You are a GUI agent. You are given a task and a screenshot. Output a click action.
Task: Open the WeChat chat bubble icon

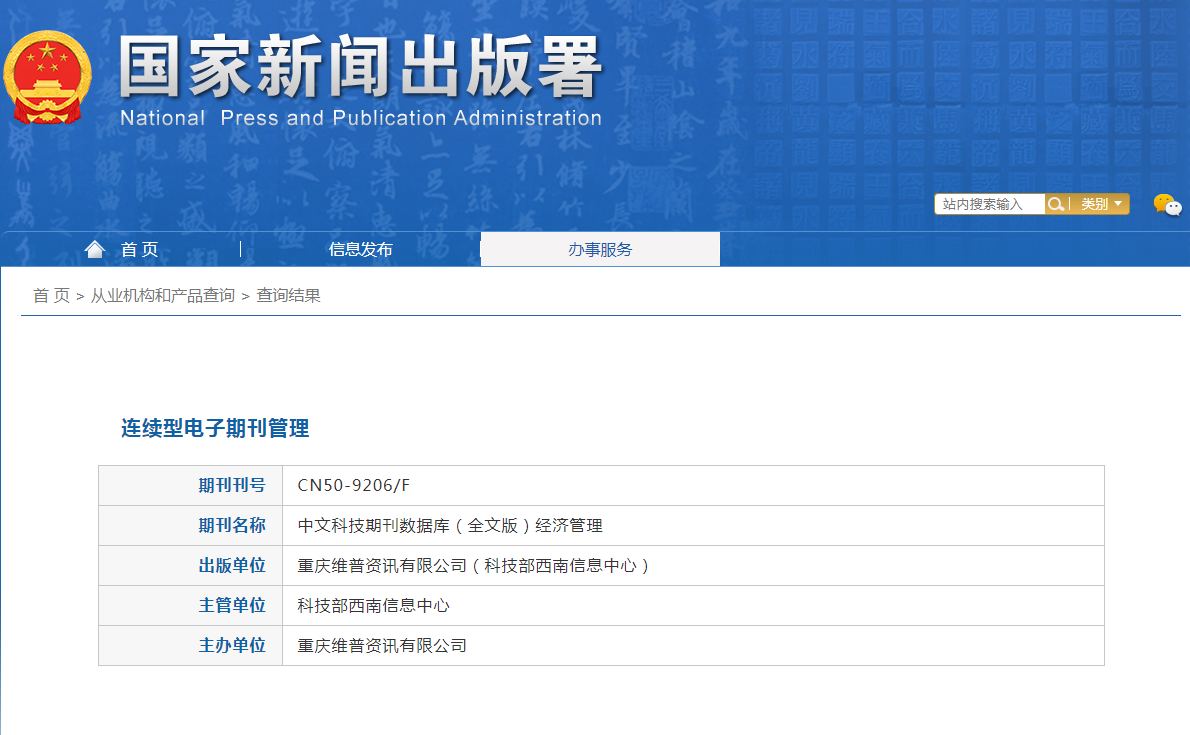click(1166, 205)
